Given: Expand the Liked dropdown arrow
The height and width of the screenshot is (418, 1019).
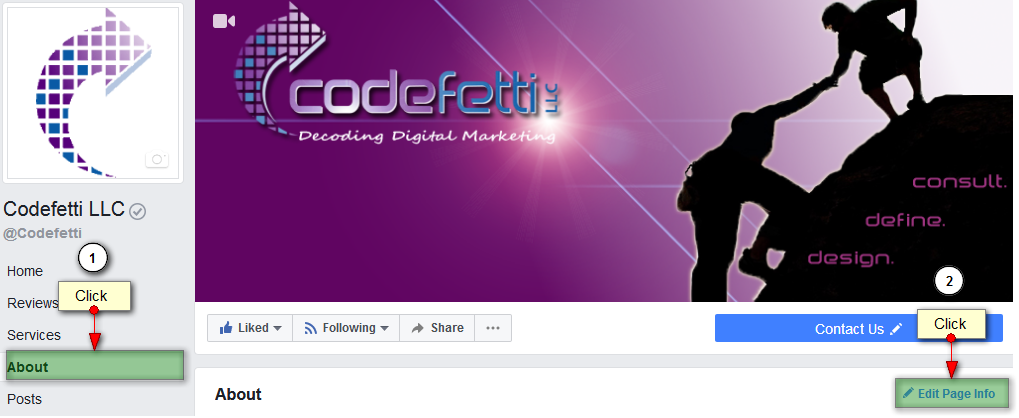Looking at the screenshot, I should point(277,328).
